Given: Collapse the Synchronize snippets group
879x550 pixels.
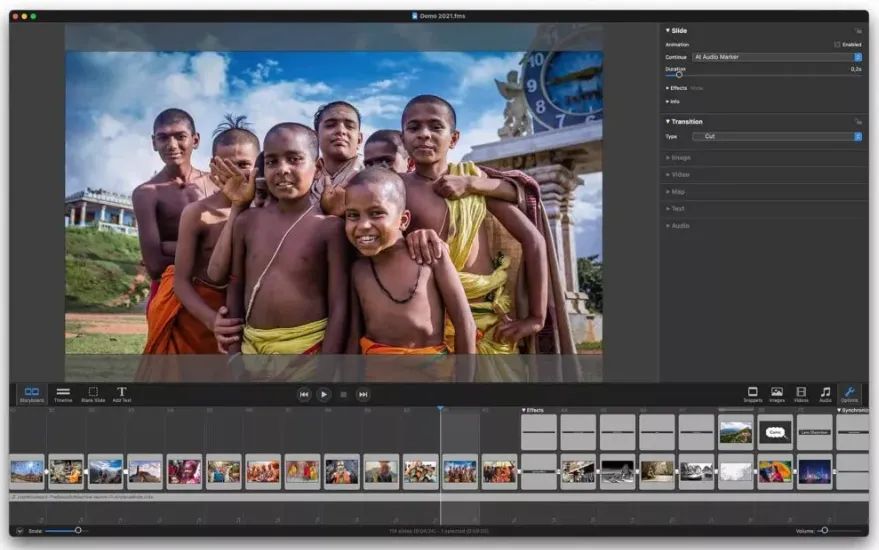Looking at the screenshot, I should [839, 410].
